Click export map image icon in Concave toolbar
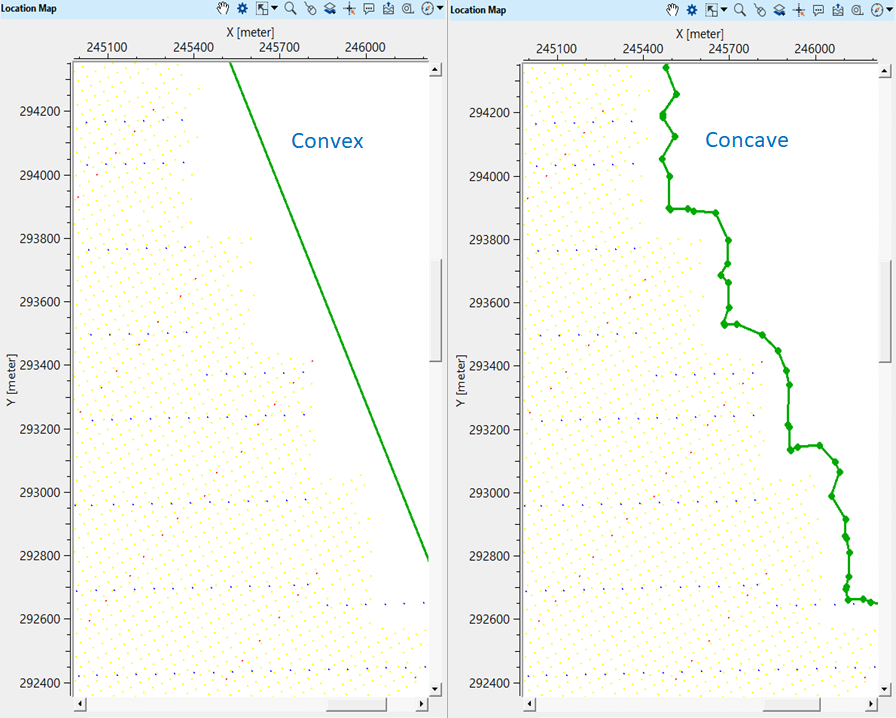Image resolution: width=896 pixels, height=718 pixels. 838,10
